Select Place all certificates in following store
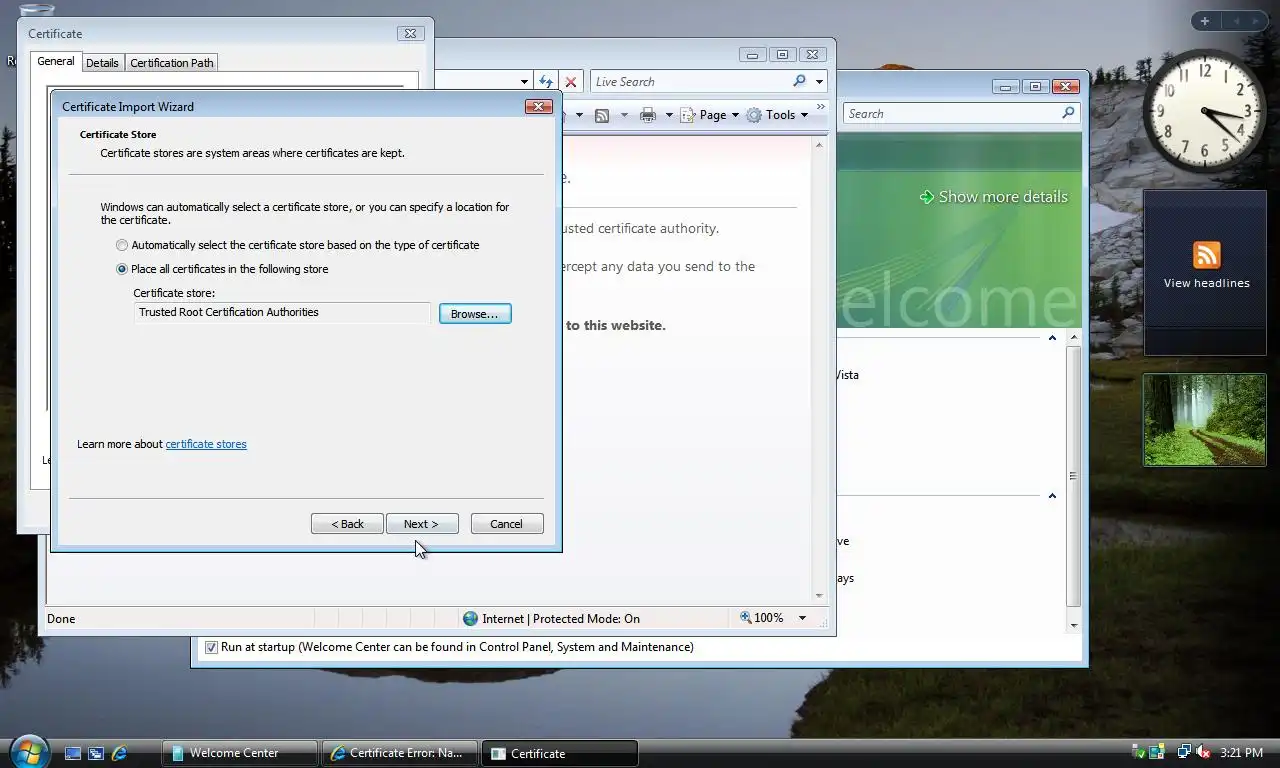This screenshot has height=768, width=1280. [x=122, y=269]
